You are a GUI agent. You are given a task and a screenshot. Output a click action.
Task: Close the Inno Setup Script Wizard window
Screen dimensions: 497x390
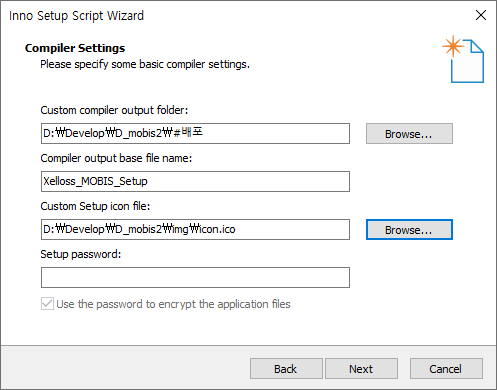481,15
